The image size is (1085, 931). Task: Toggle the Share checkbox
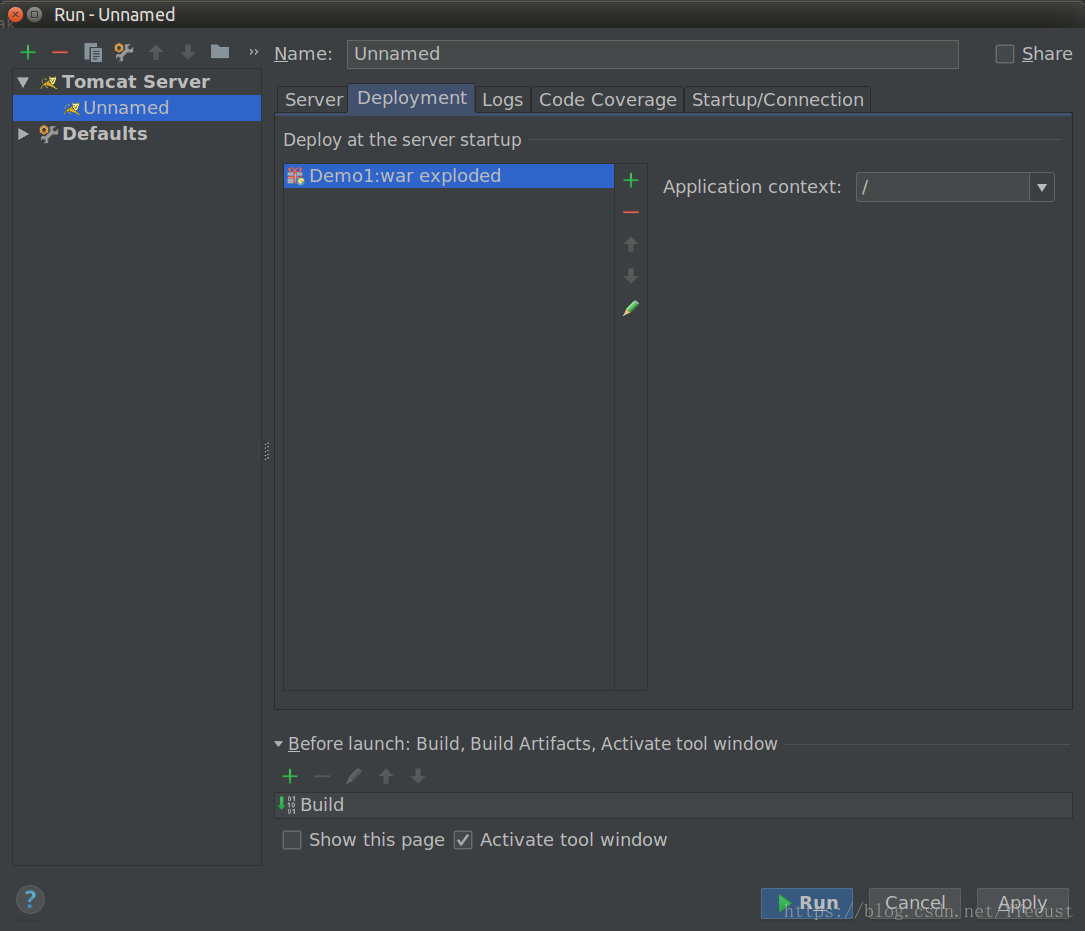click(x=1005, y=54)
